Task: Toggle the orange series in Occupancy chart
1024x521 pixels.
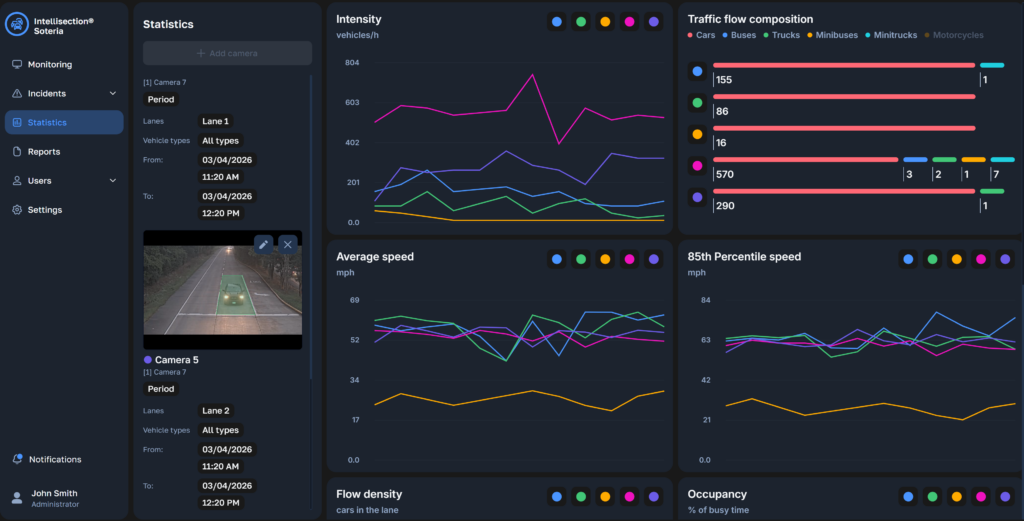Action: pos(957,497)
